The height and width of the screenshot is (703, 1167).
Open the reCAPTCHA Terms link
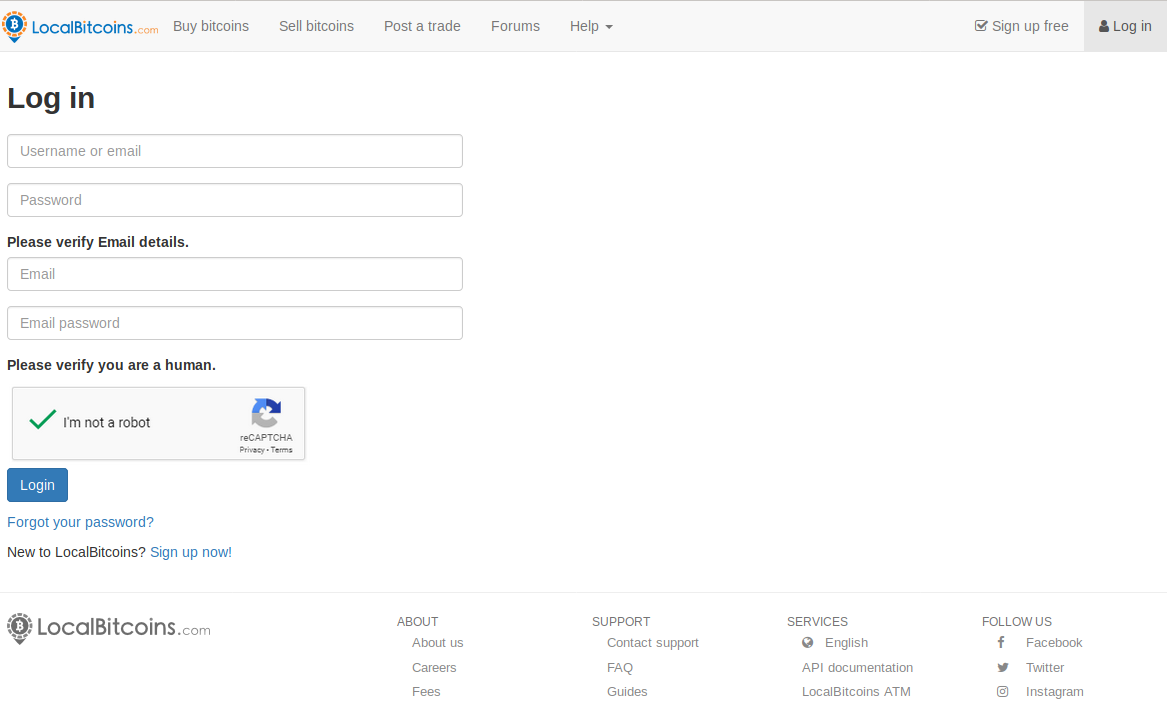[x=281, y=450]
